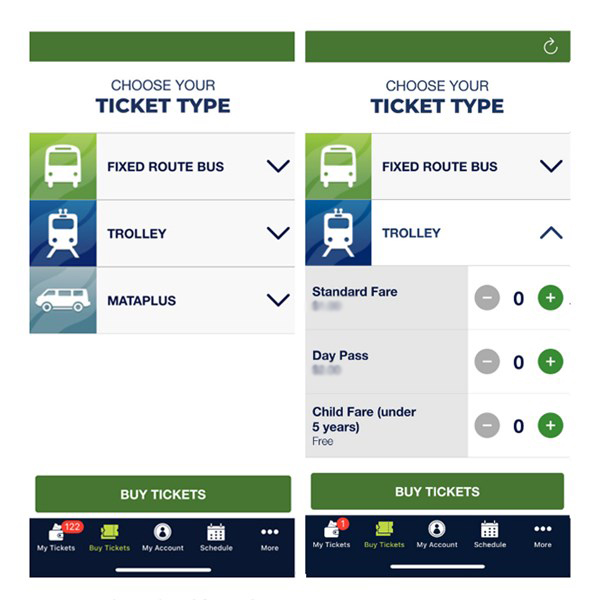
Task: Tap the Mataplus van icon
Action: pos(63,300)
